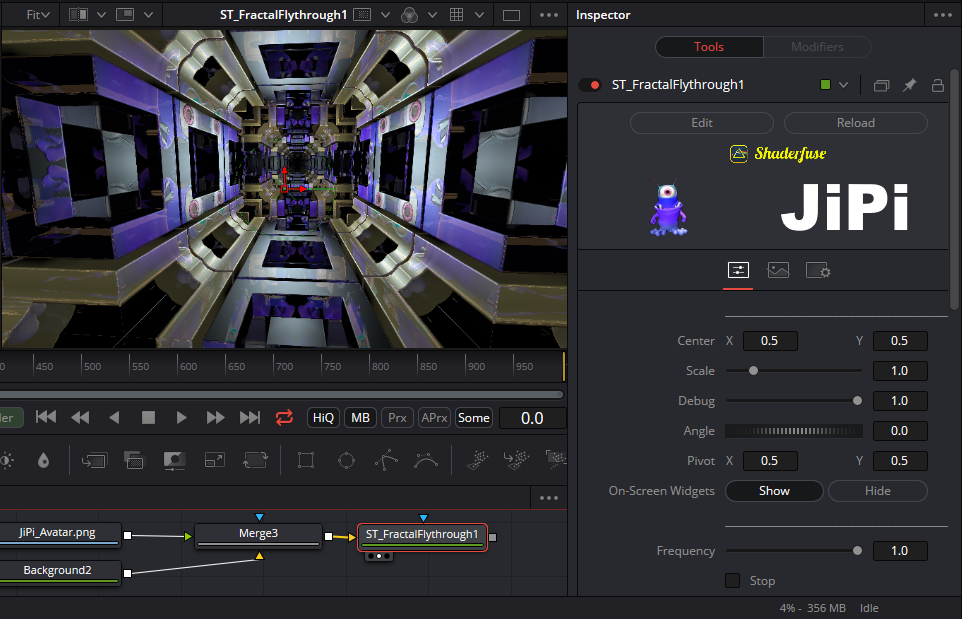
Task: Add a Channel Booleans node
Action: [x=134, y=459]
